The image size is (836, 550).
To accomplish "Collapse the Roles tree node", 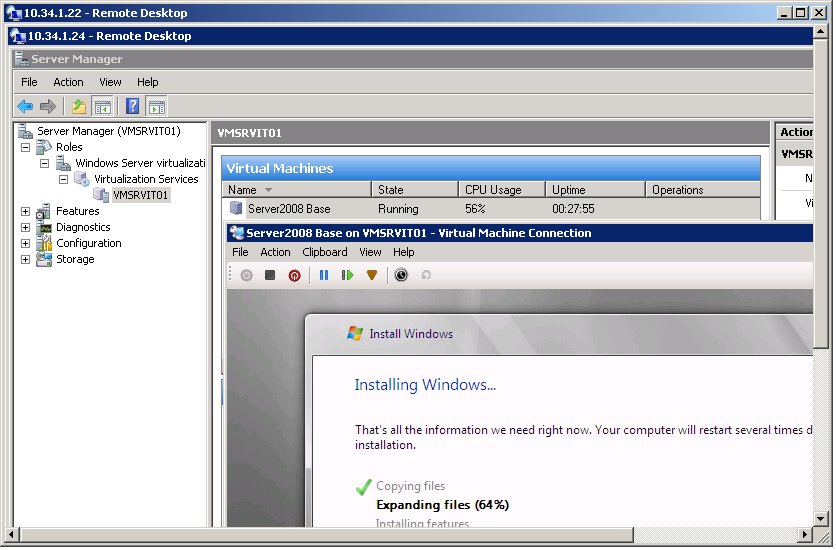I will click(25, 148).
